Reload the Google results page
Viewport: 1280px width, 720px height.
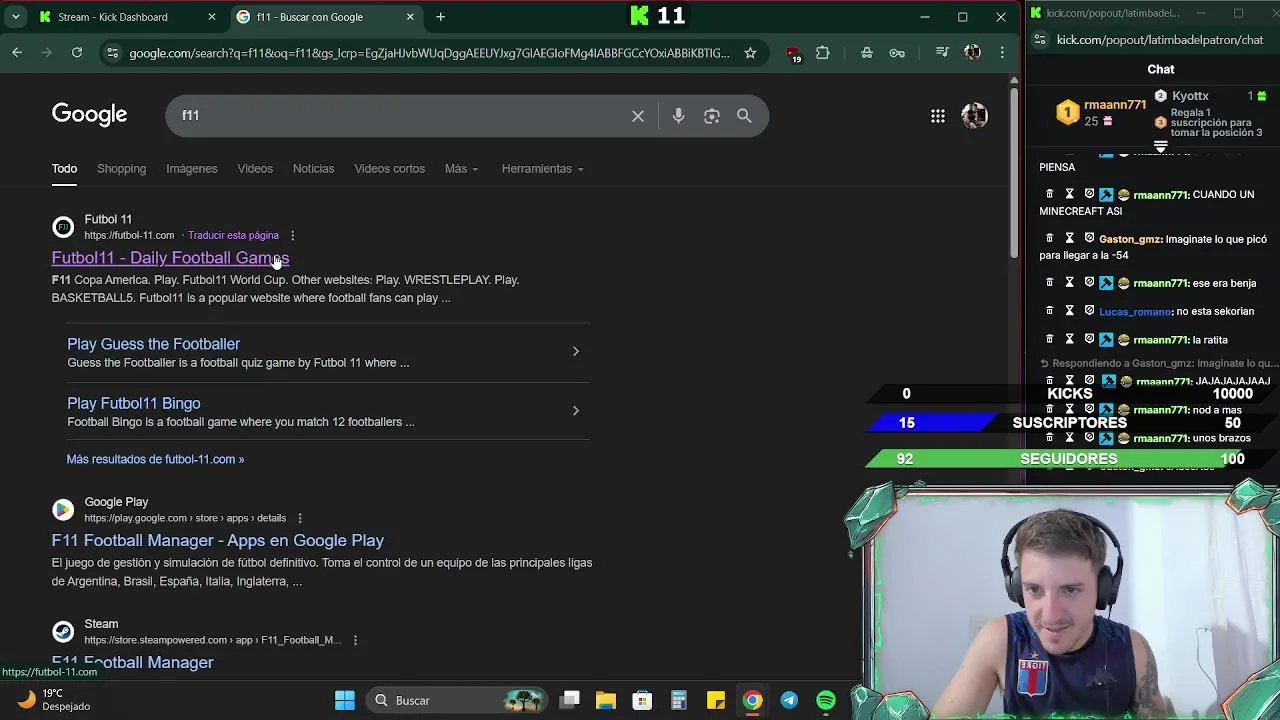pos(77,53)
